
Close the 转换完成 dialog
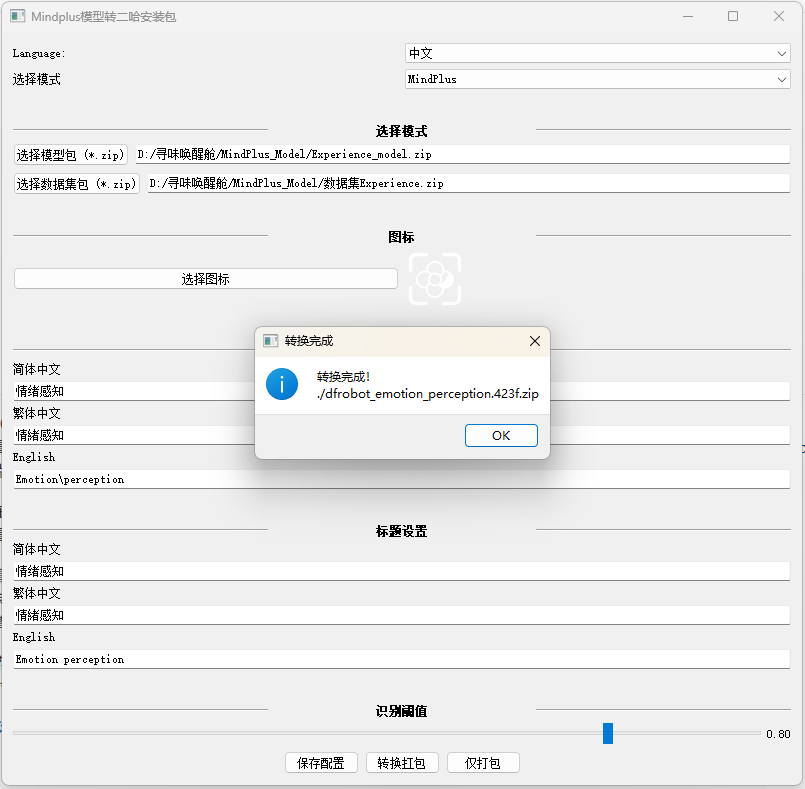(x=534, y=341)
